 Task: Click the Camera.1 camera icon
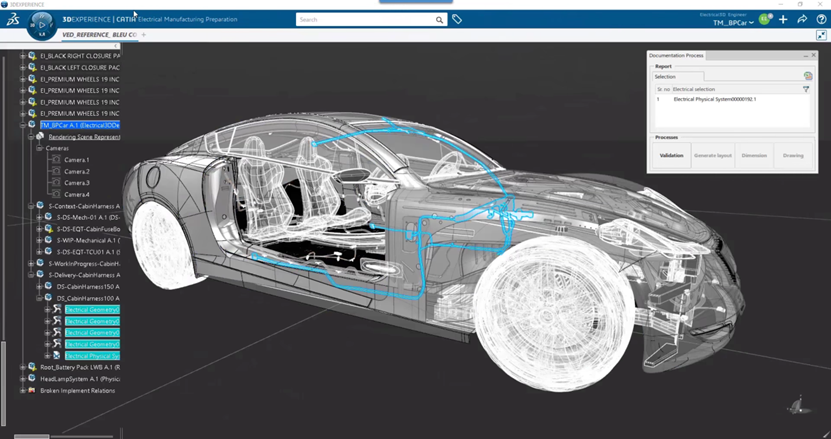click(57, 160)
